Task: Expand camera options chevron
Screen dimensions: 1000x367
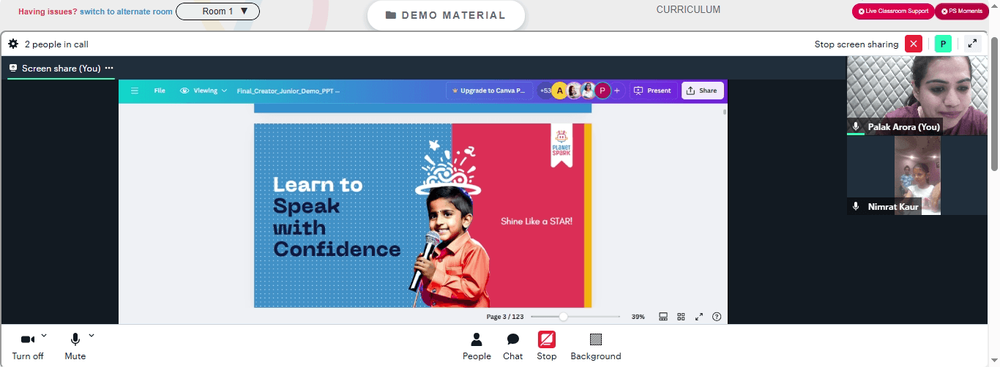Action: (44, 335)
